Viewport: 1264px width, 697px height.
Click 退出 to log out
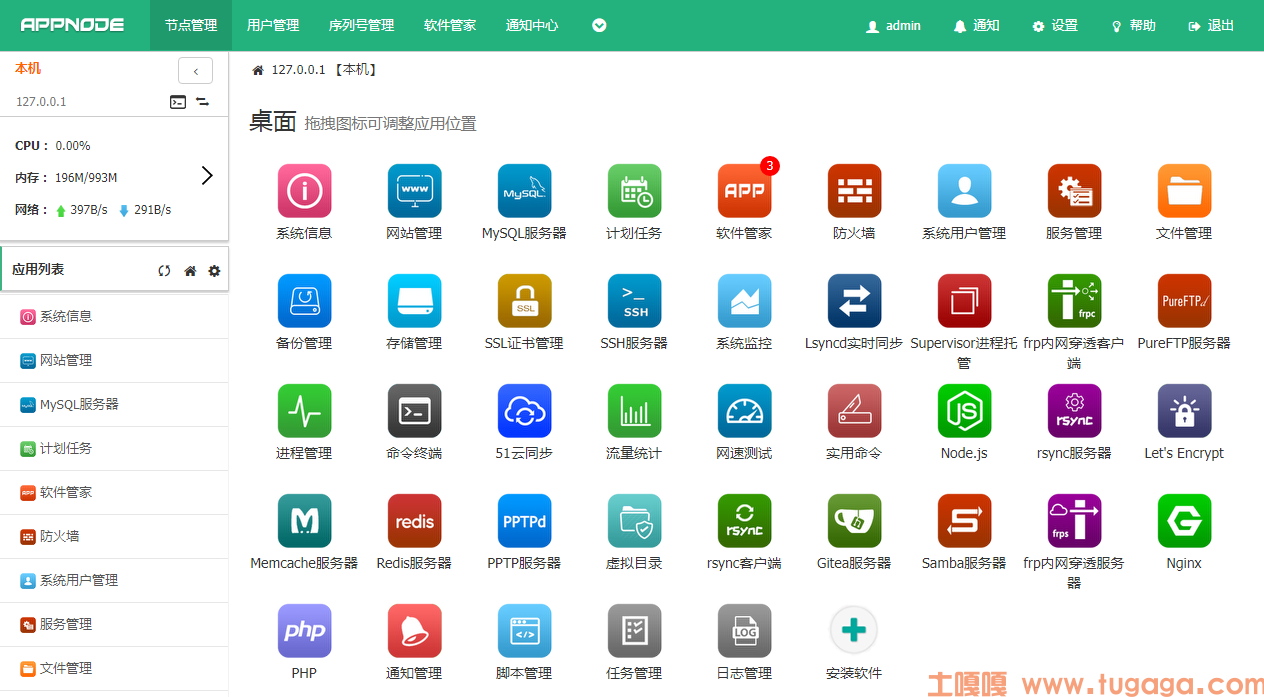[1211, 26]
